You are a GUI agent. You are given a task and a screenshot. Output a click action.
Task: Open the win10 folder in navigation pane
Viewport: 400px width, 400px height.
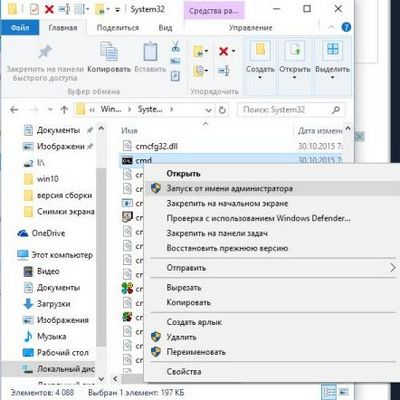[41, 179]
